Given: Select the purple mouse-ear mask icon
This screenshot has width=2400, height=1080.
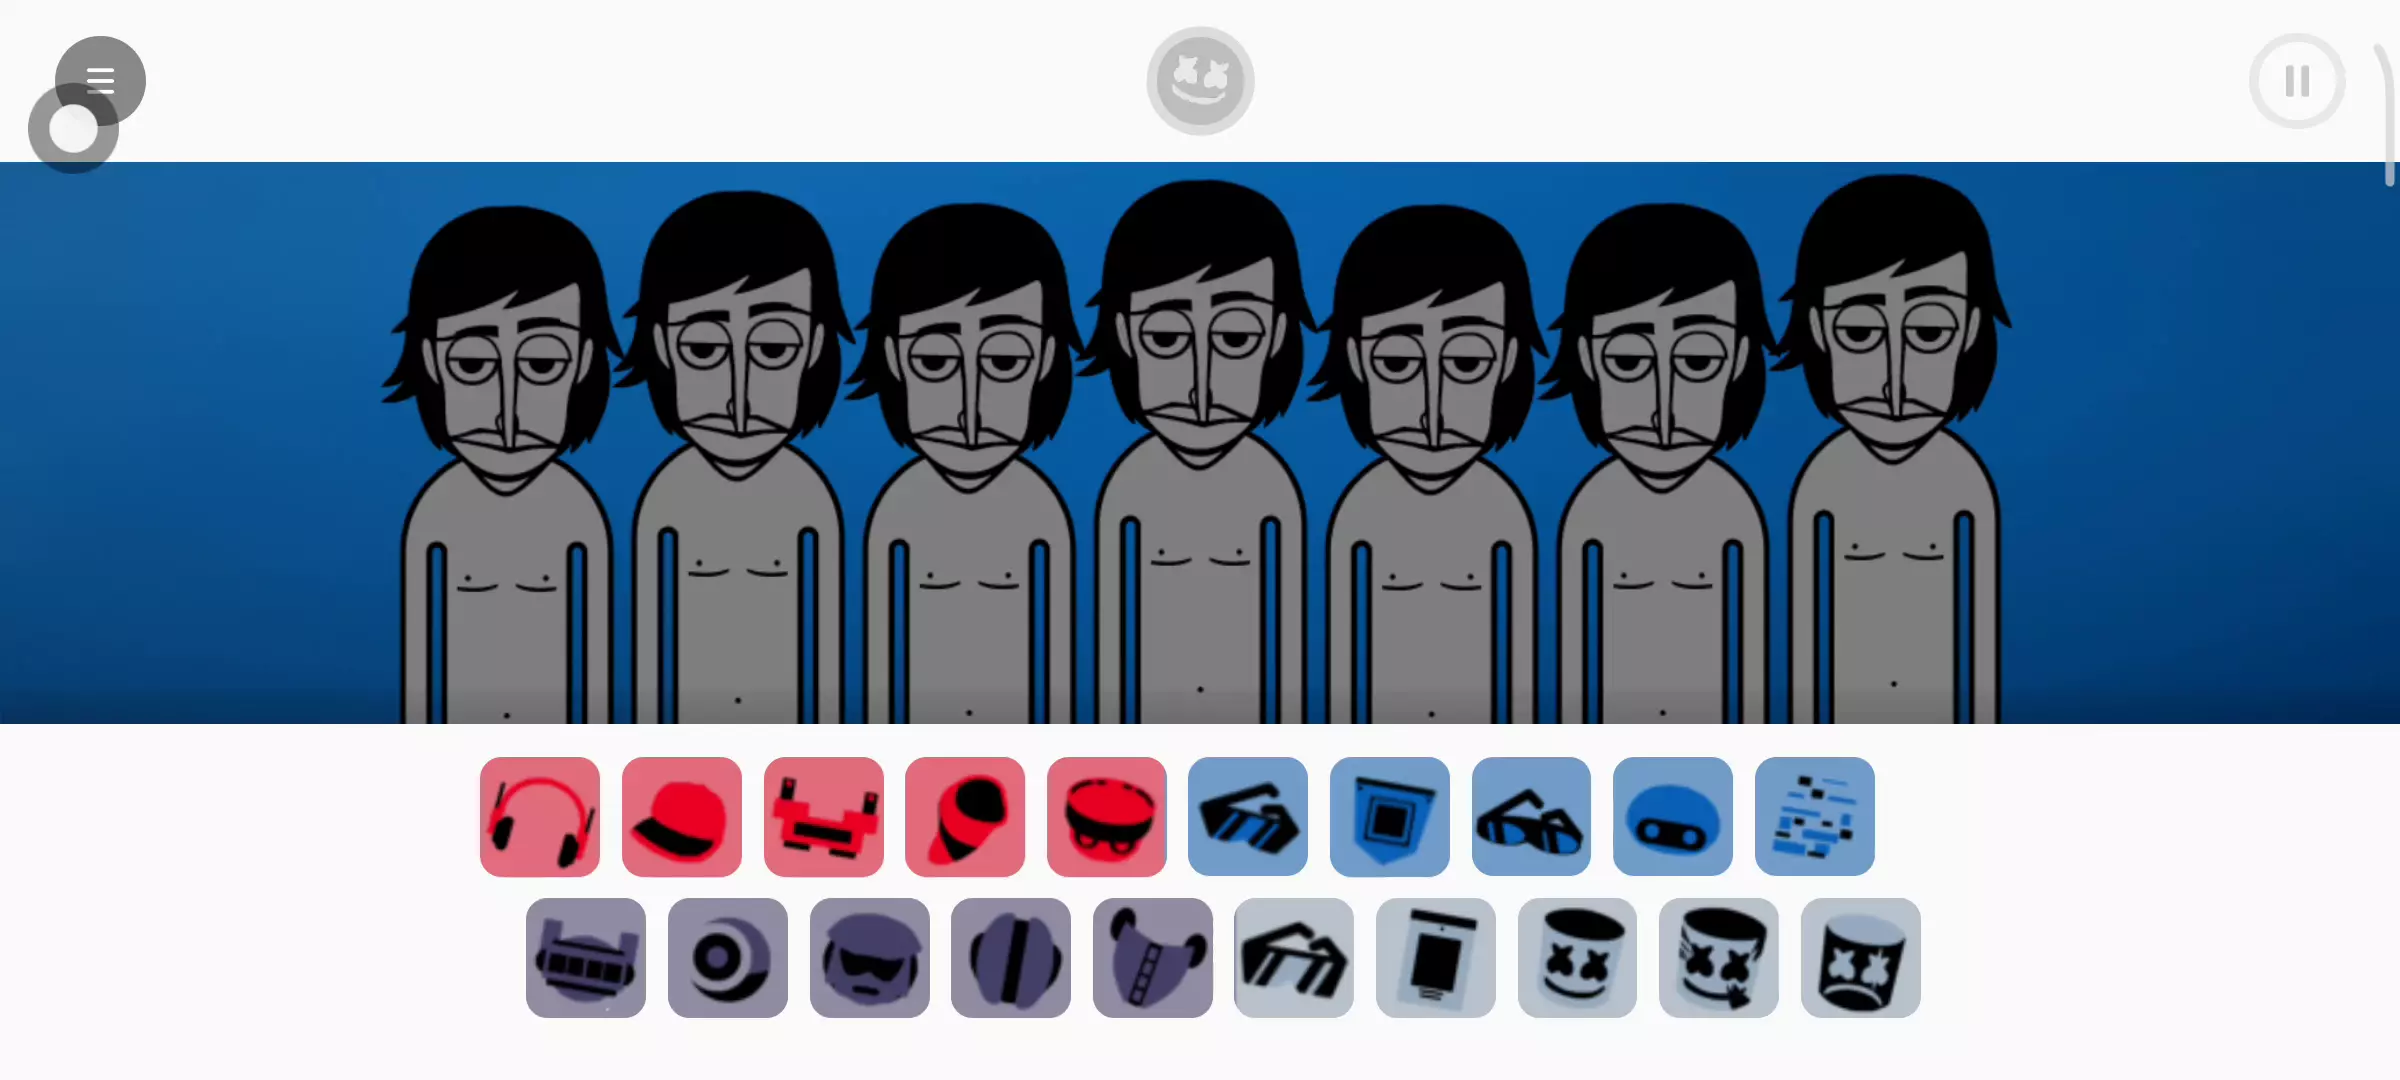Looking at the screenshot, I should [x=1153, y=958].
